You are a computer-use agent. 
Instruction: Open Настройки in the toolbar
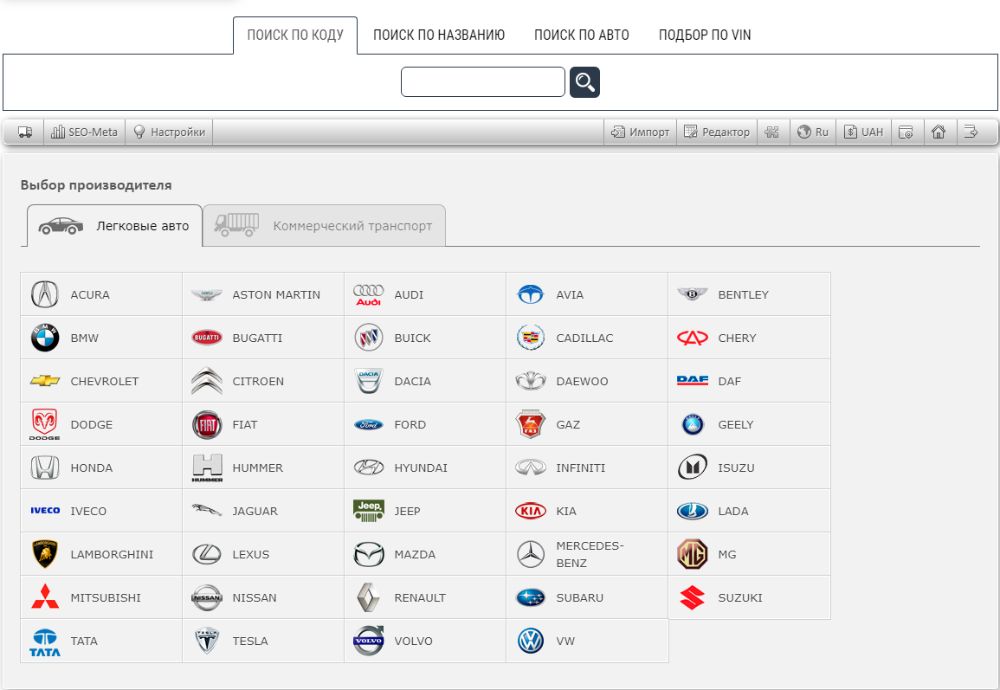169,132
